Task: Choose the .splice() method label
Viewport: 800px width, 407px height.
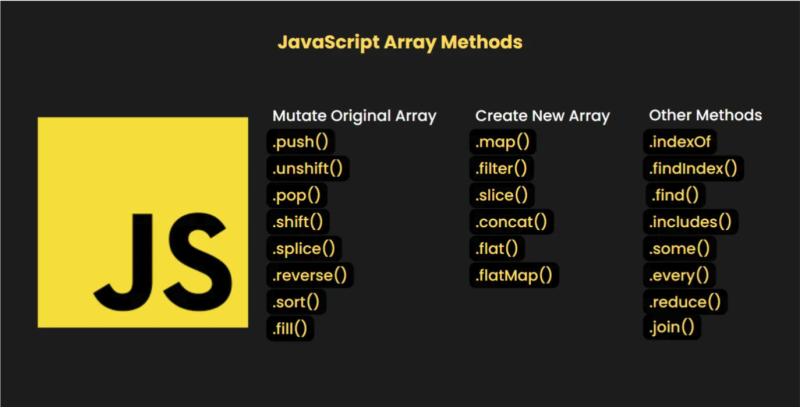Action: (x=304, y=247)
